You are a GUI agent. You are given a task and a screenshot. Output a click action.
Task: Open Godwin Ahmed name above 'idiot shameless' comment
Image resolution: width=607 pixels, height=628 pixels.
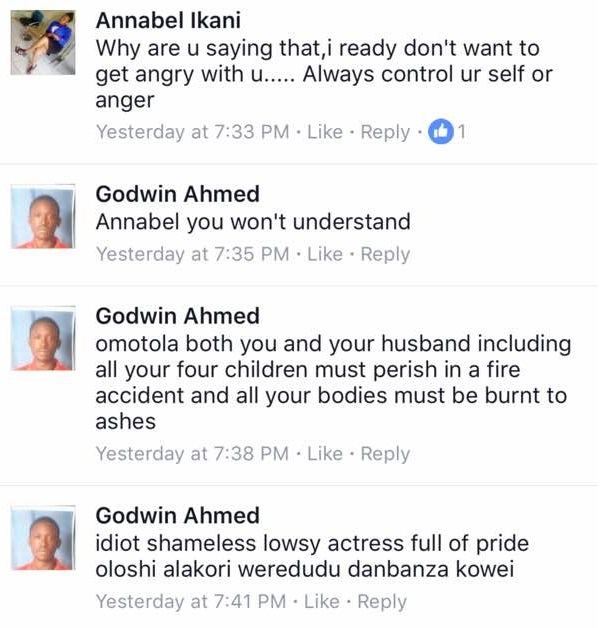tap(177, 515)
